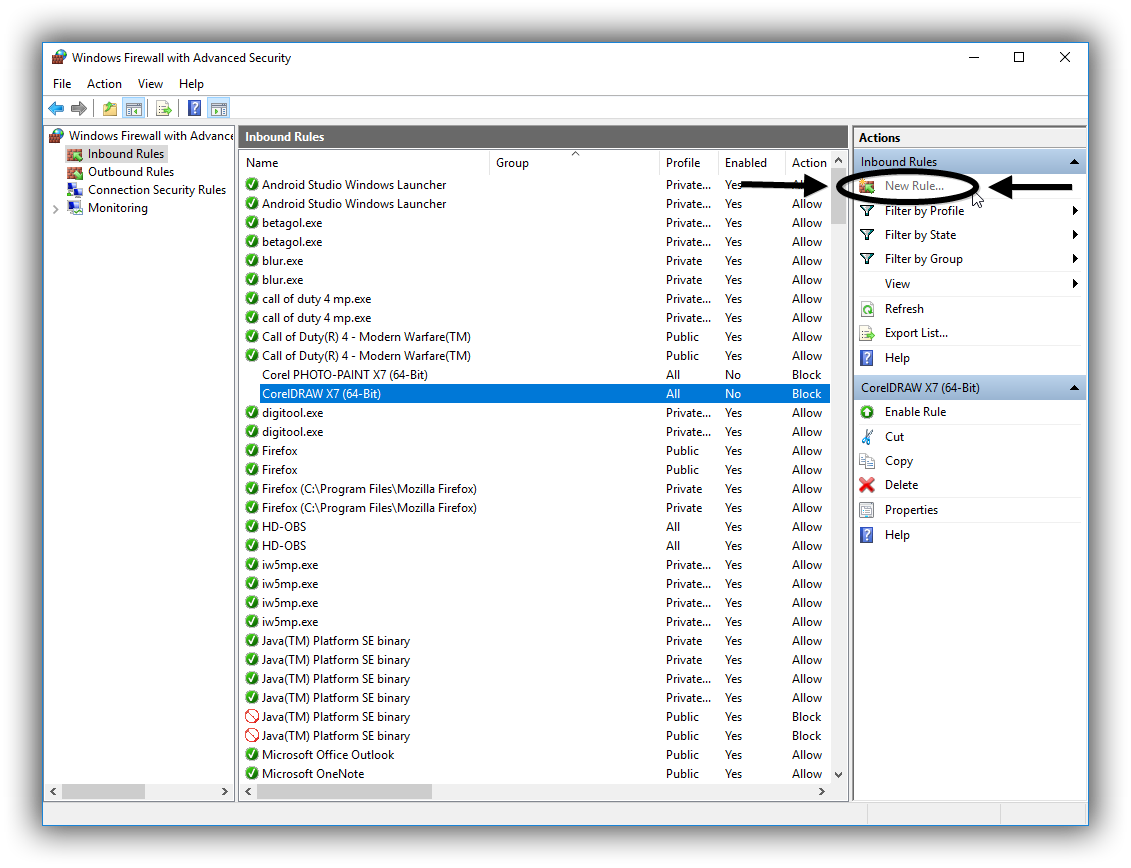The height and width of the screenshot is (868, 1131).
Task: Sort by the Profile column header
Action: [x=688, y=163]
